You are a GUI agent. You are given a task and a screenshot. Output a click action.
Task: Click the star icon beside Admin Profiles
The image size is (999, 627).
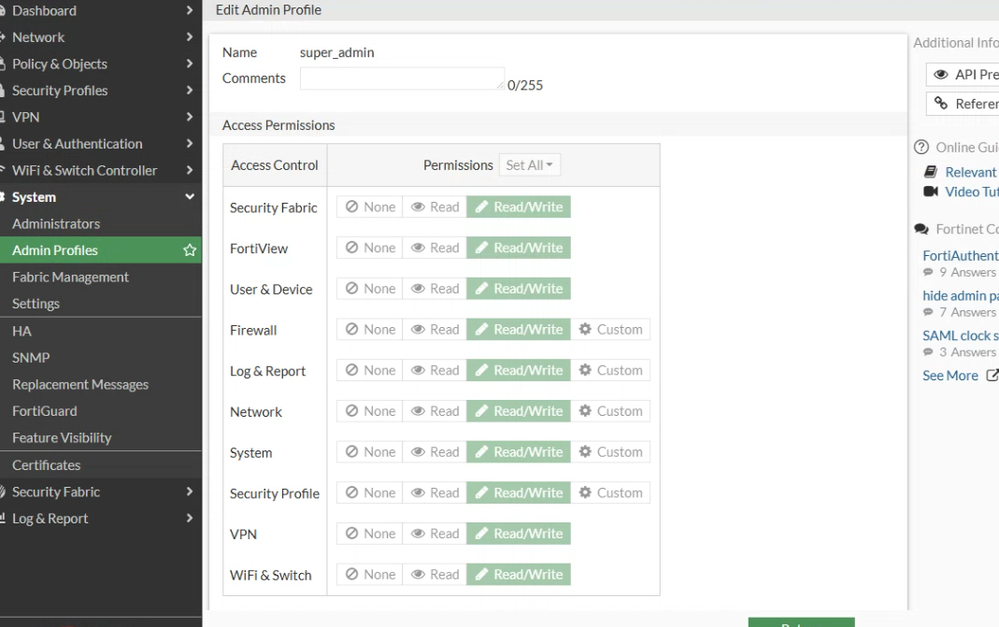[189, 250]
